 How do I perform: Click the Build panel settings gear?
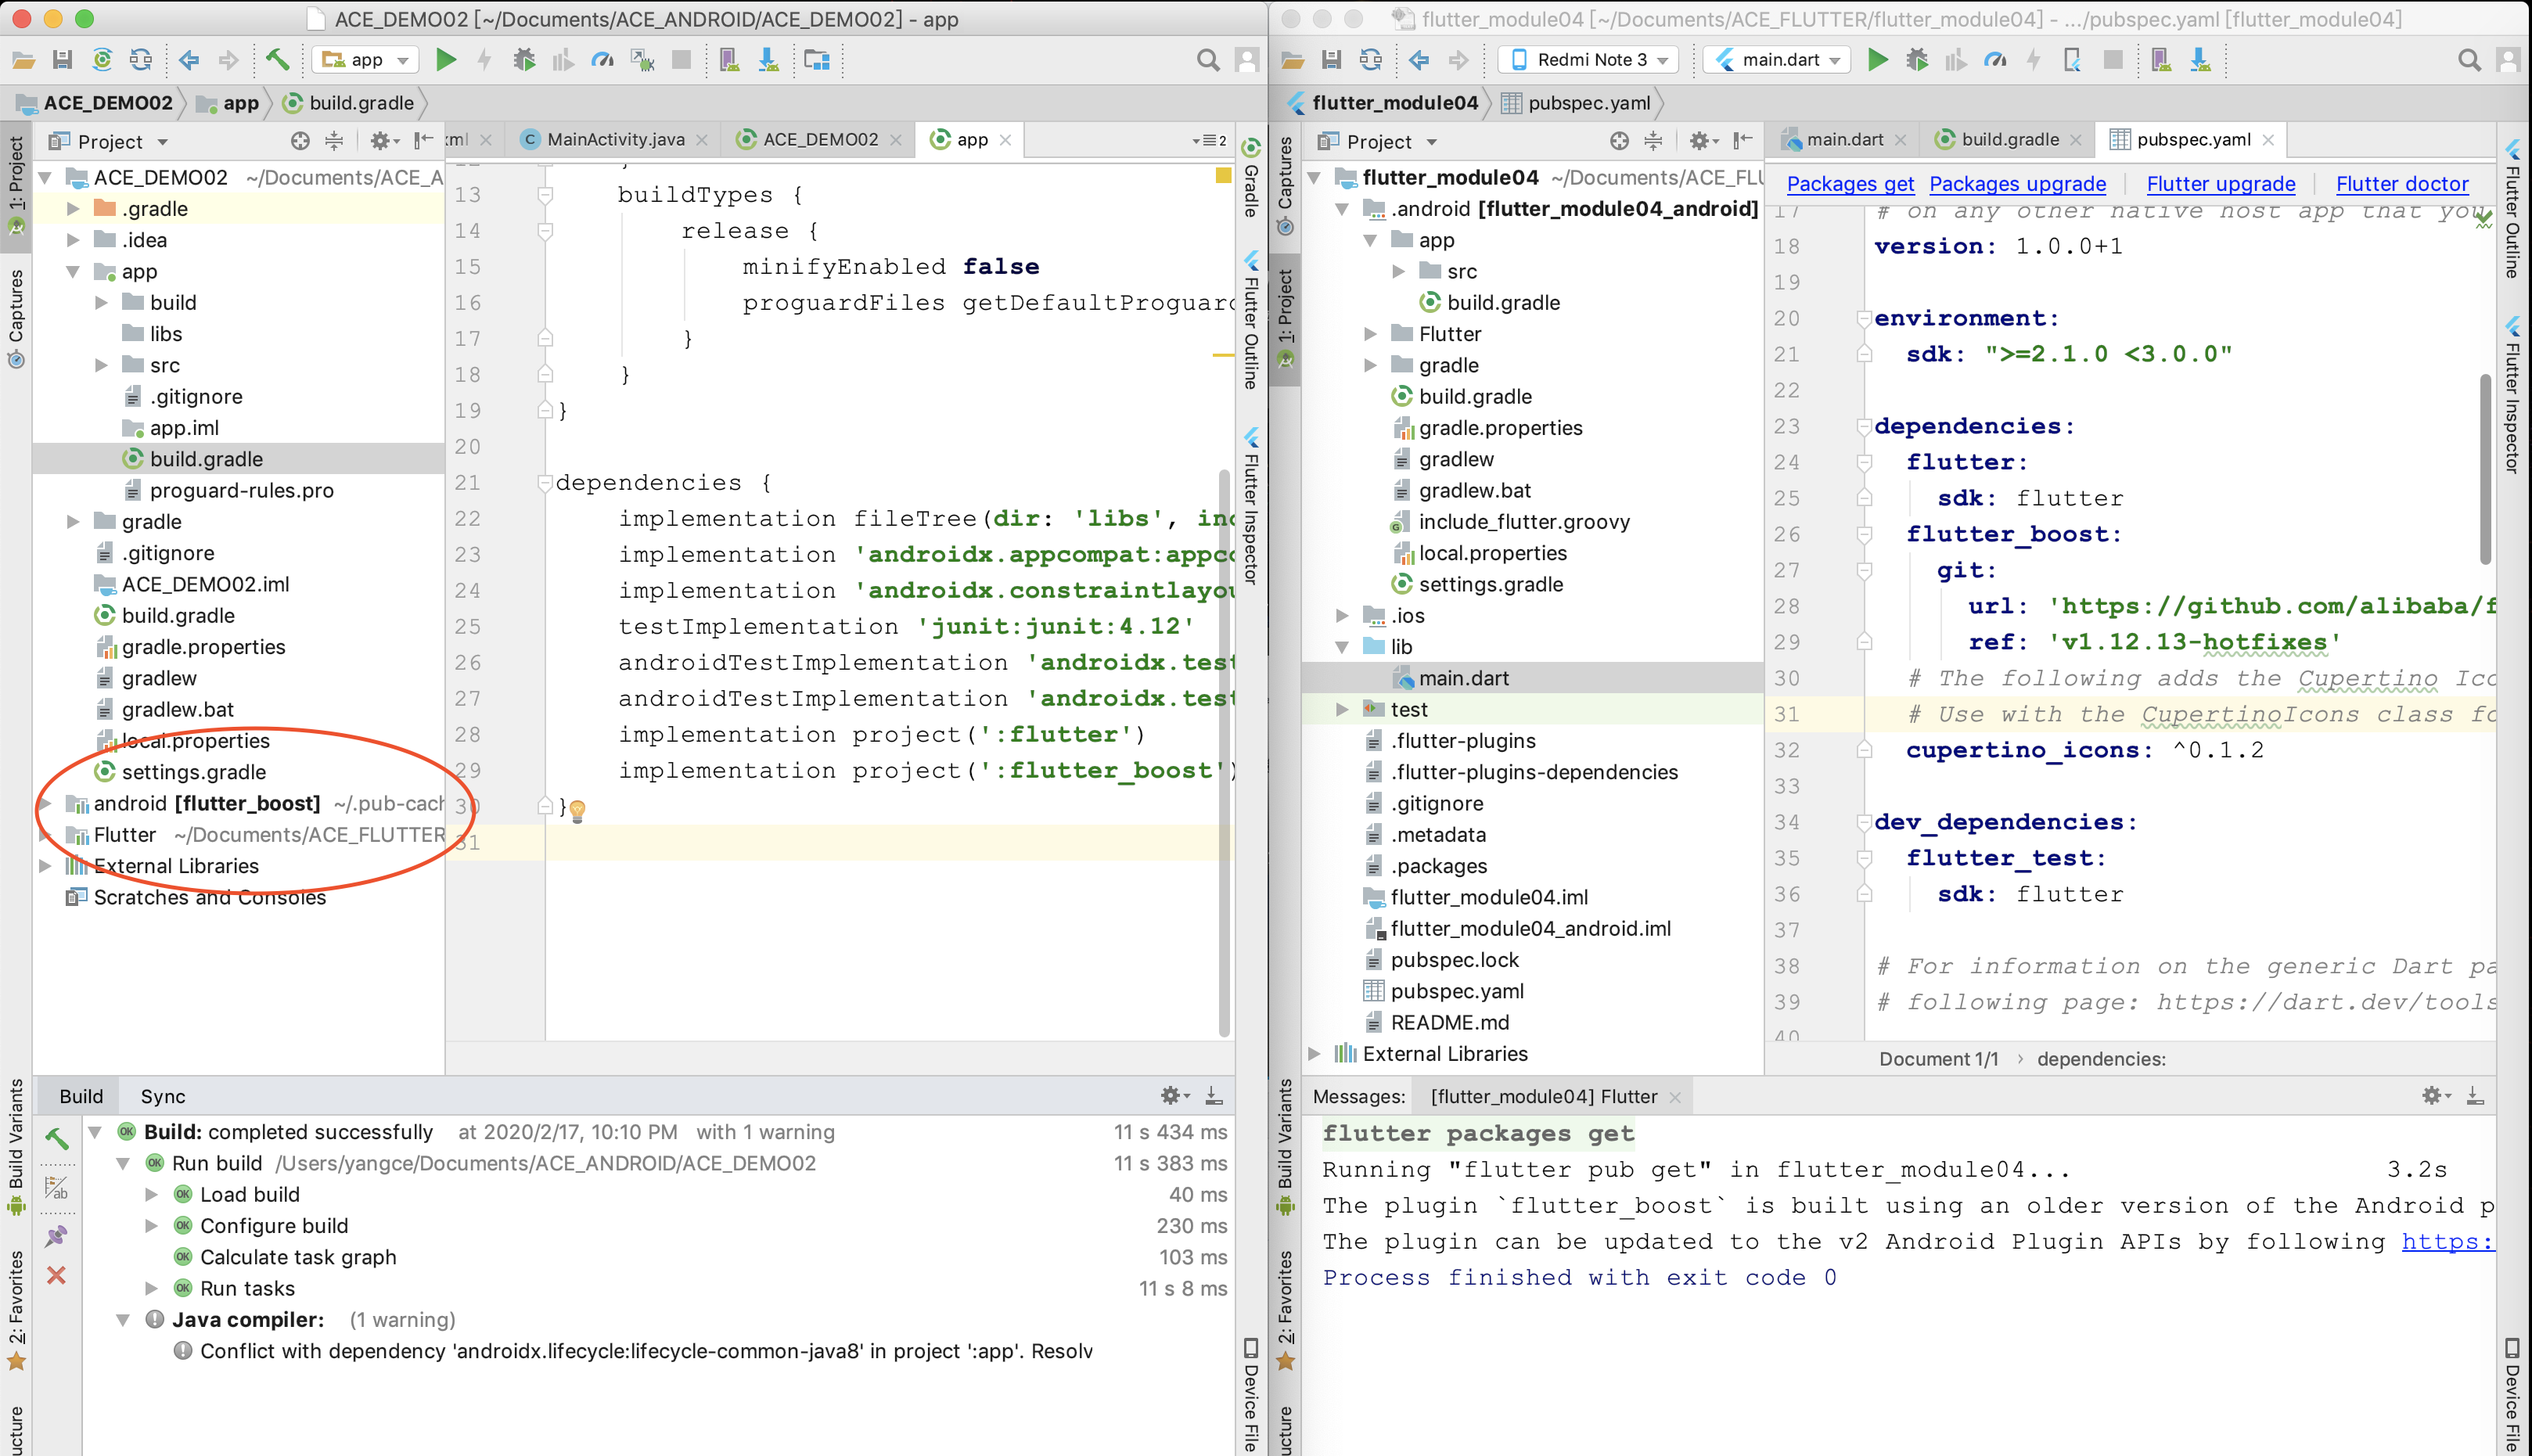pyautogui.click(x=1174, y=1096)
